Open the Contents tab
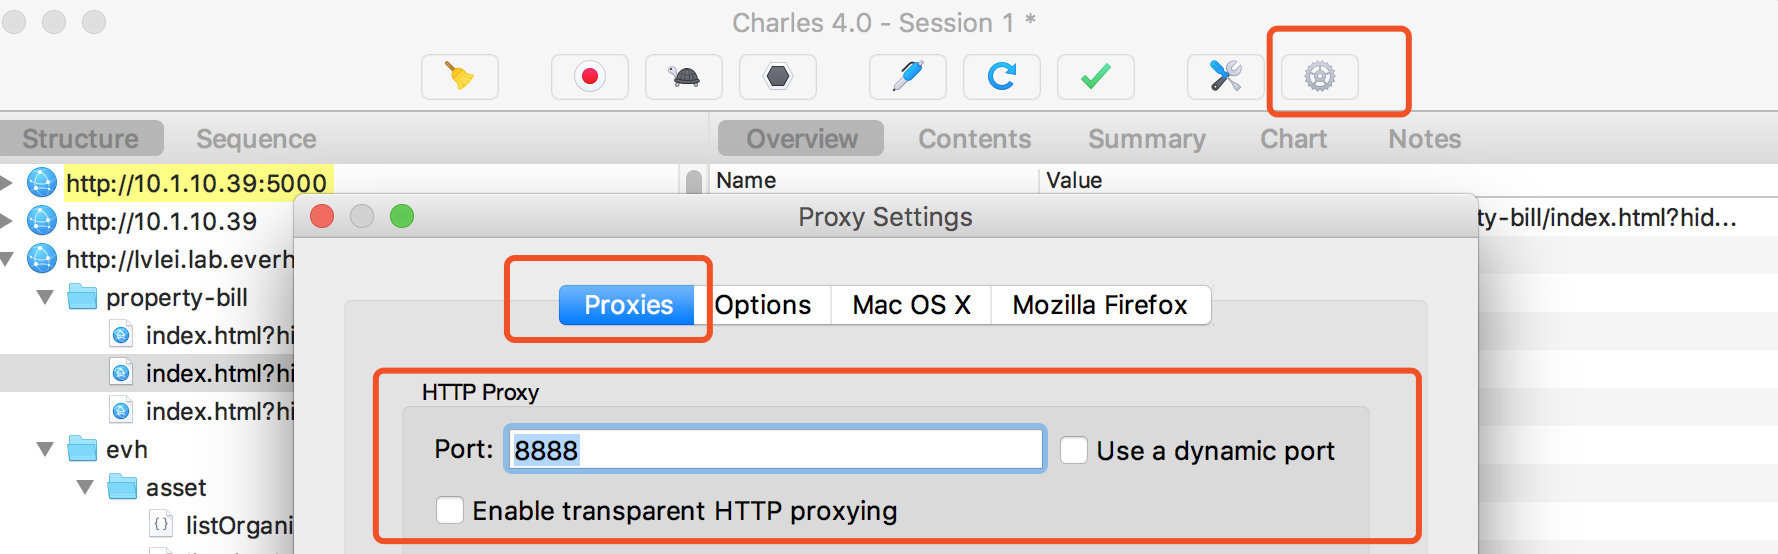1778x554 pixels. 974,139
